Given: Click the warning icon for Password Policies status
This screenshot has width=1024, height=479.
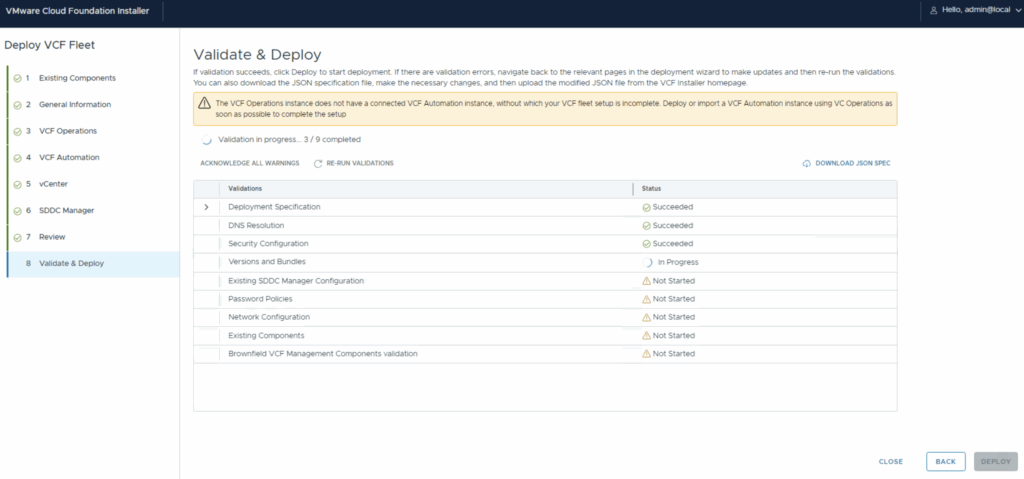Looking at the screenshot, I should click(646, 299).
